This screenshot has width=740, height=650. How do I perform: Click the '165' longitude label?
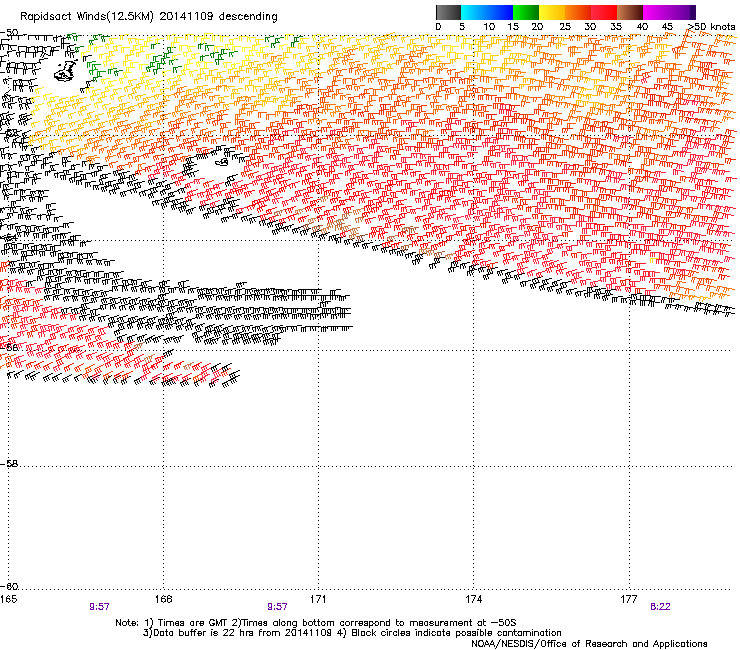8,599
